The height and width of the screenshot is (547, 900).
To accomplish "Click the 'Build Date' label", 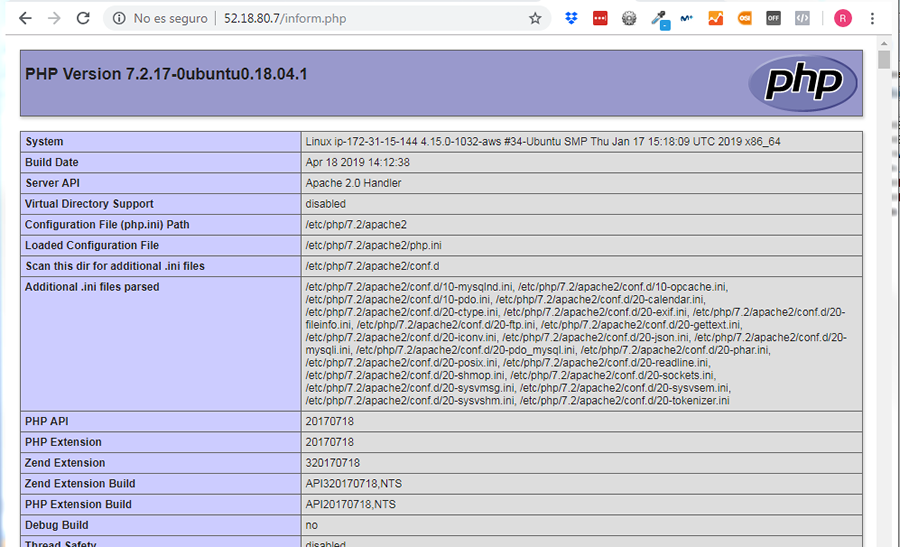I will tap(52, 162).
